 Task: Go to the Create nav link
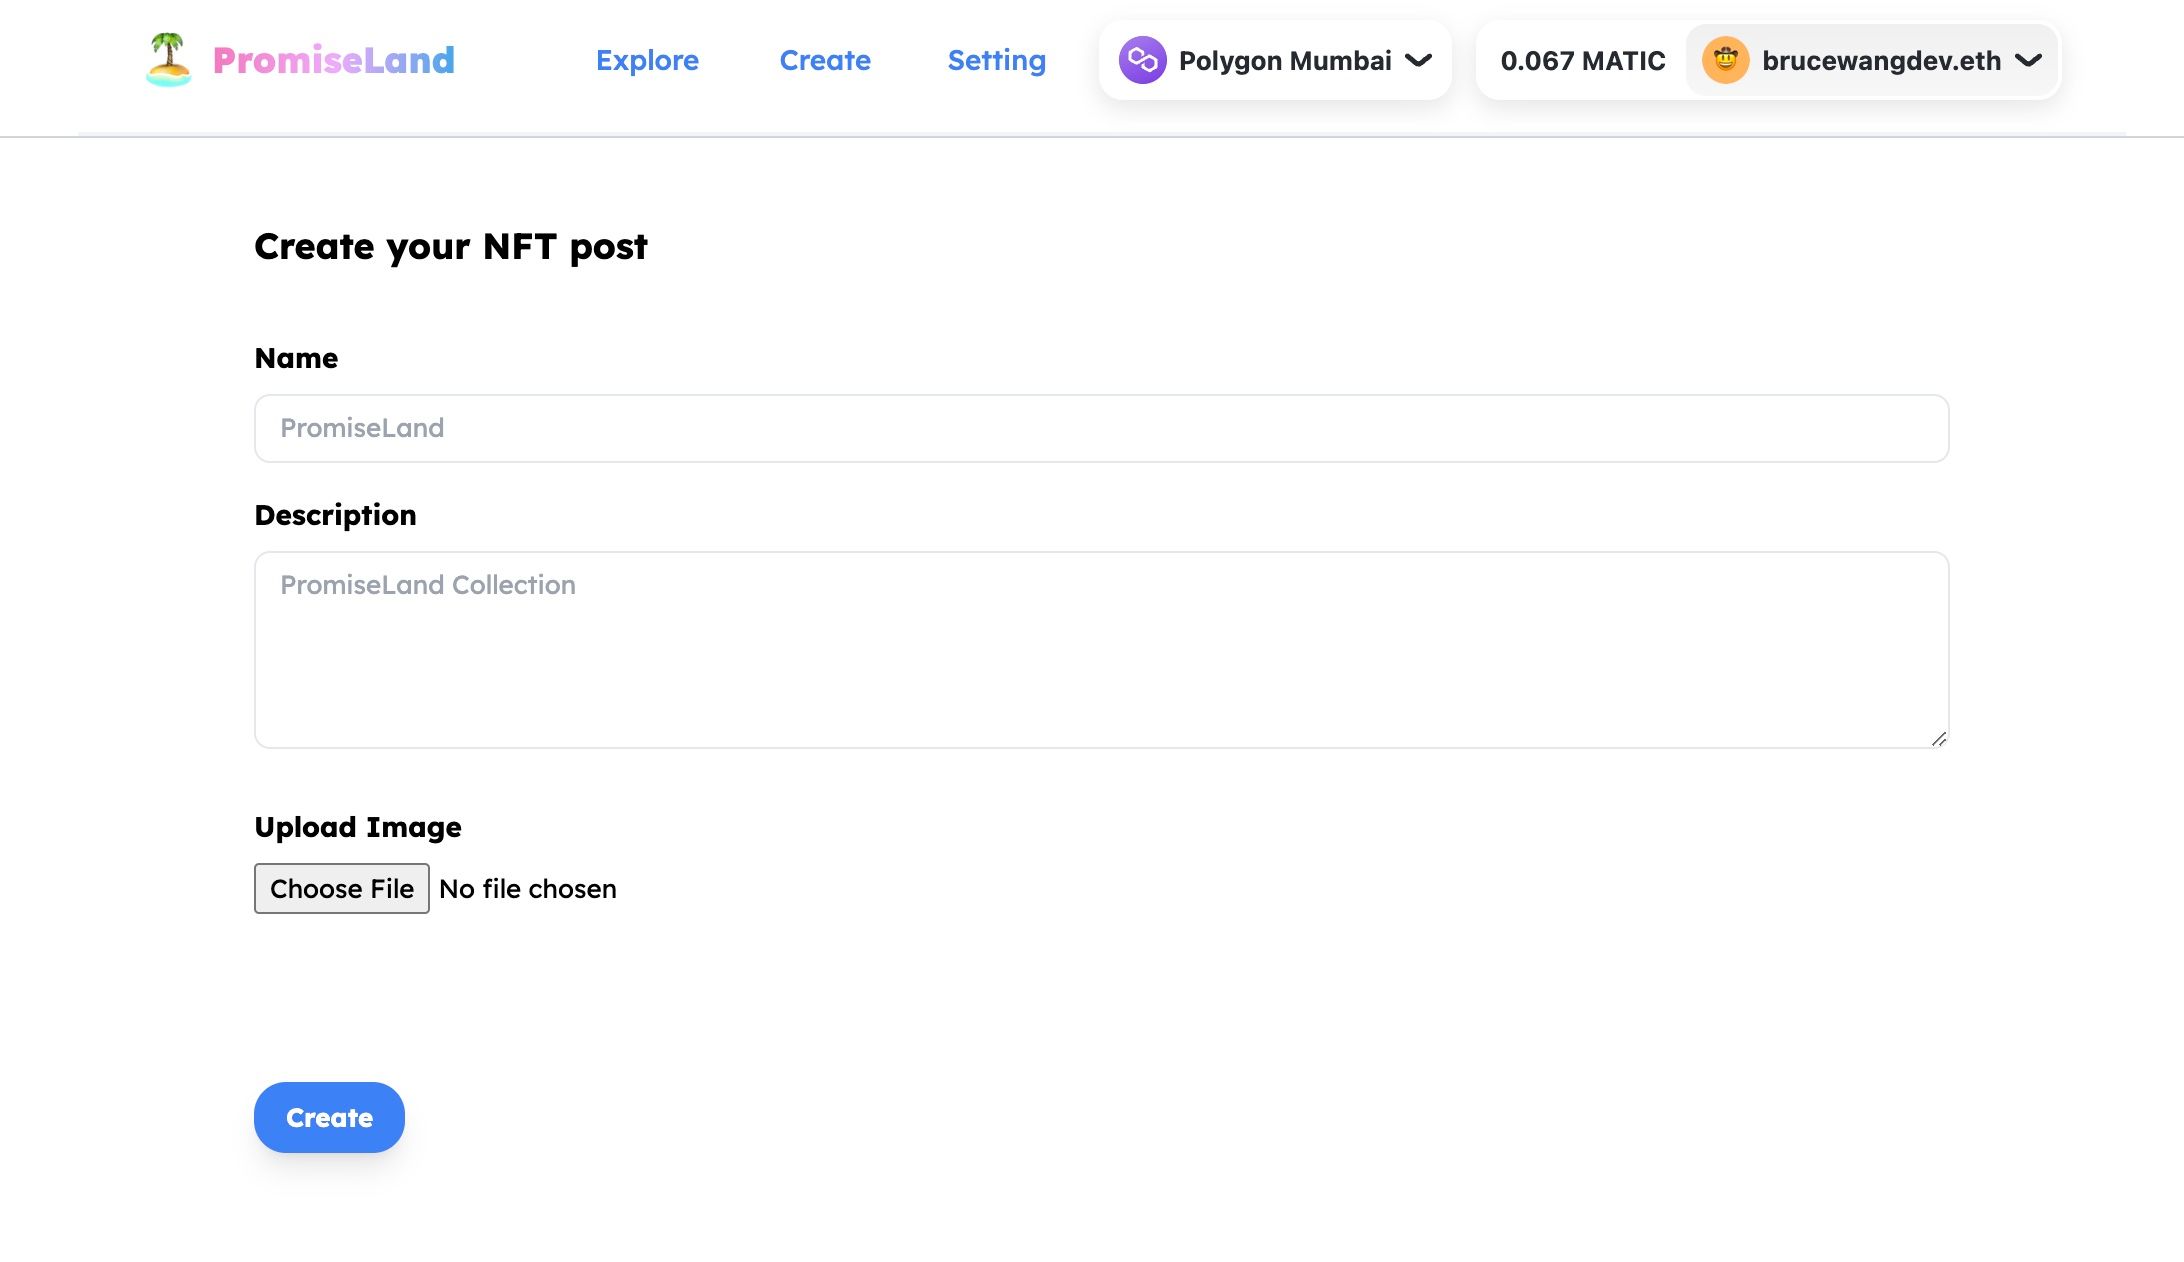tap(825, 60)
